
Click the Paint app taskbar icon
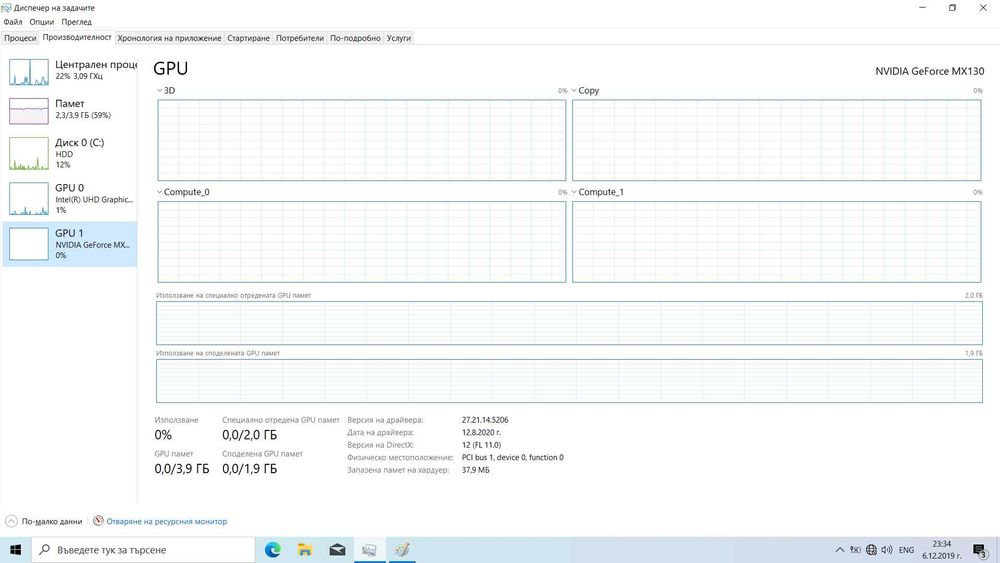pyautogui.click(x=402, y=550)
